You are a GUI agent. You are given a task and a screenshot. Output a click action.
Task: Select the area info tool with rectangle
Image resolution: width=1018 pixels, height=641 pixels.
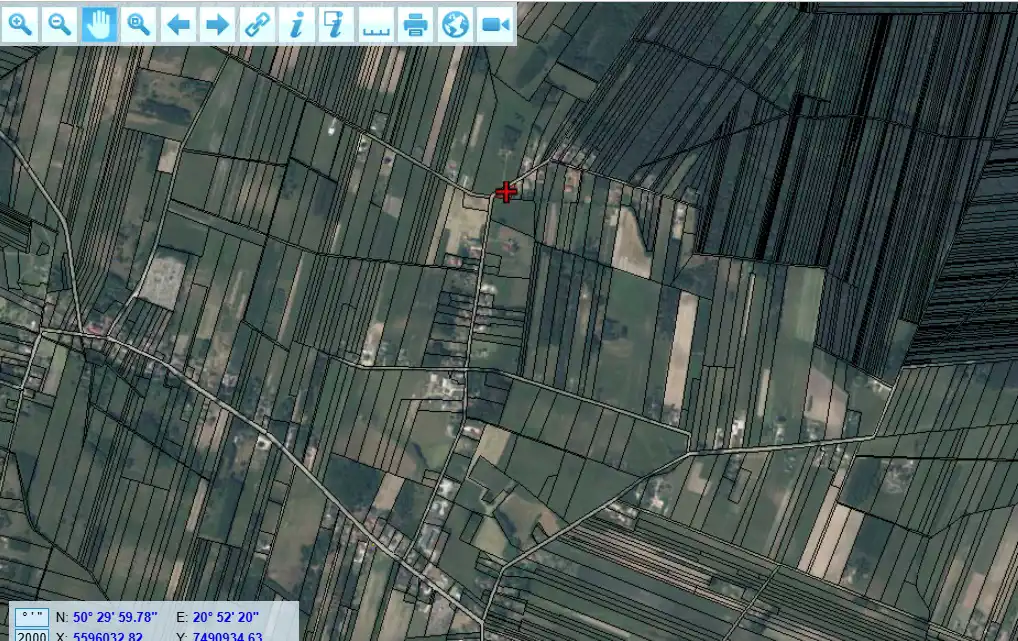pos(336,25)
